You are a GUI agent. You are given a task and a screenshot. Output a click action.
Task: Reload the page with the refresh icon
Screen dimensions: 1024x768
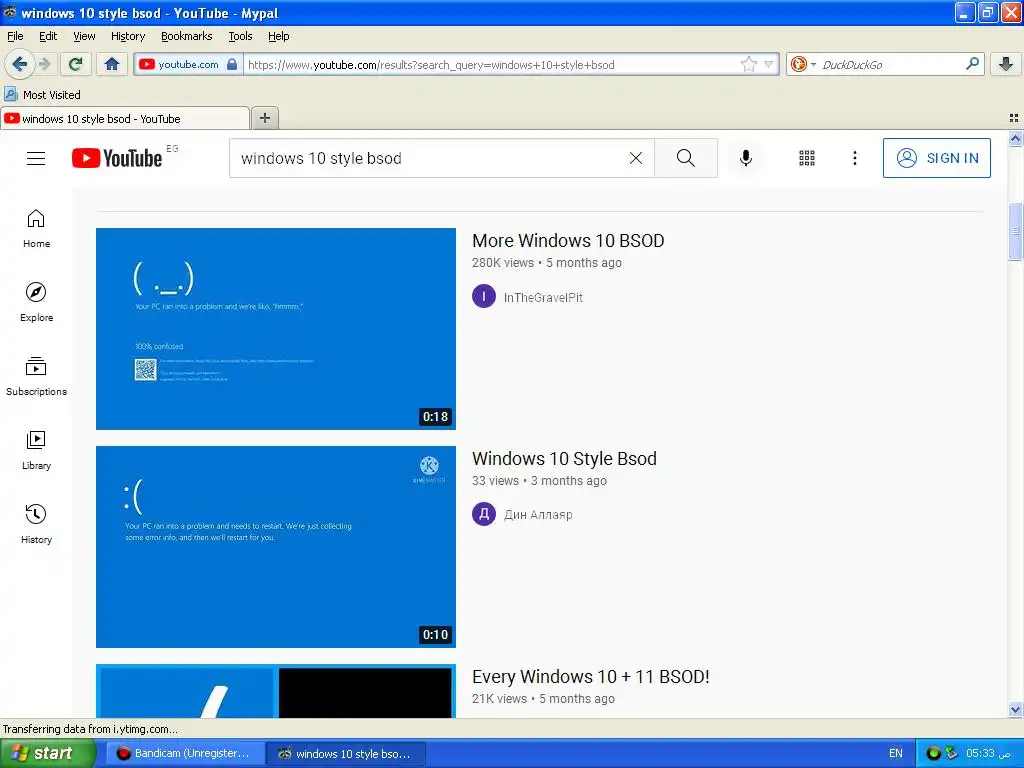pos(76,64)
